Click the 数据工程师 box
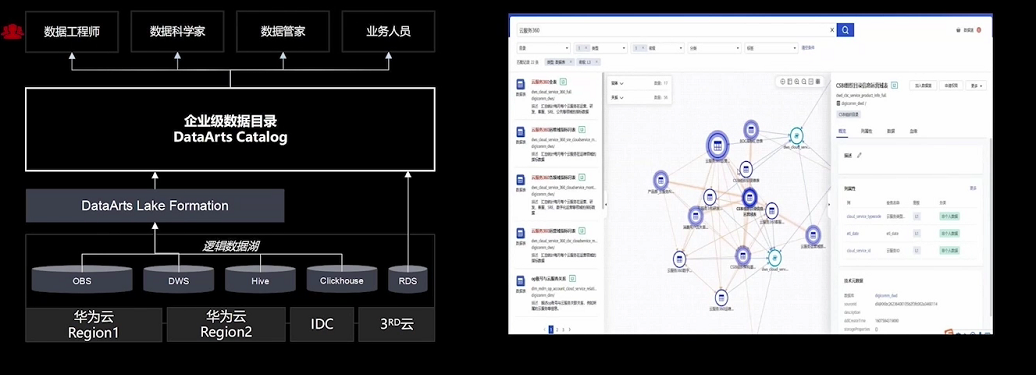The width and height of the screenshot is (1036, 375). click(x=72, y=31)
